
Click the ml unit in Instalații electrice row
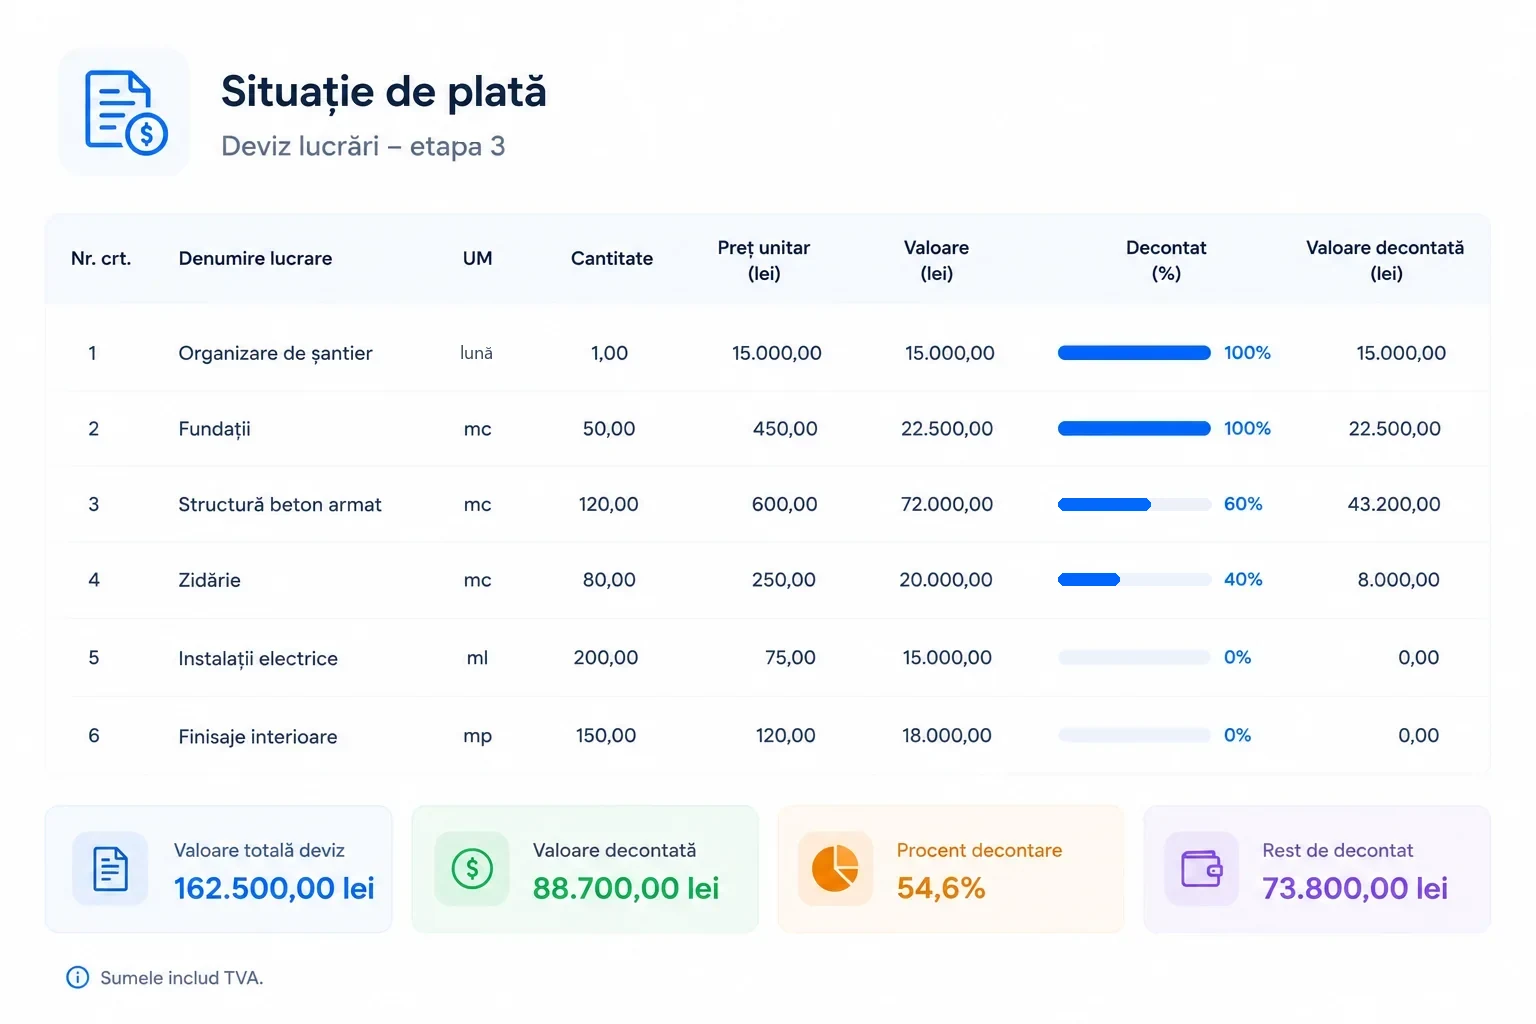click(x=477, y=657)
